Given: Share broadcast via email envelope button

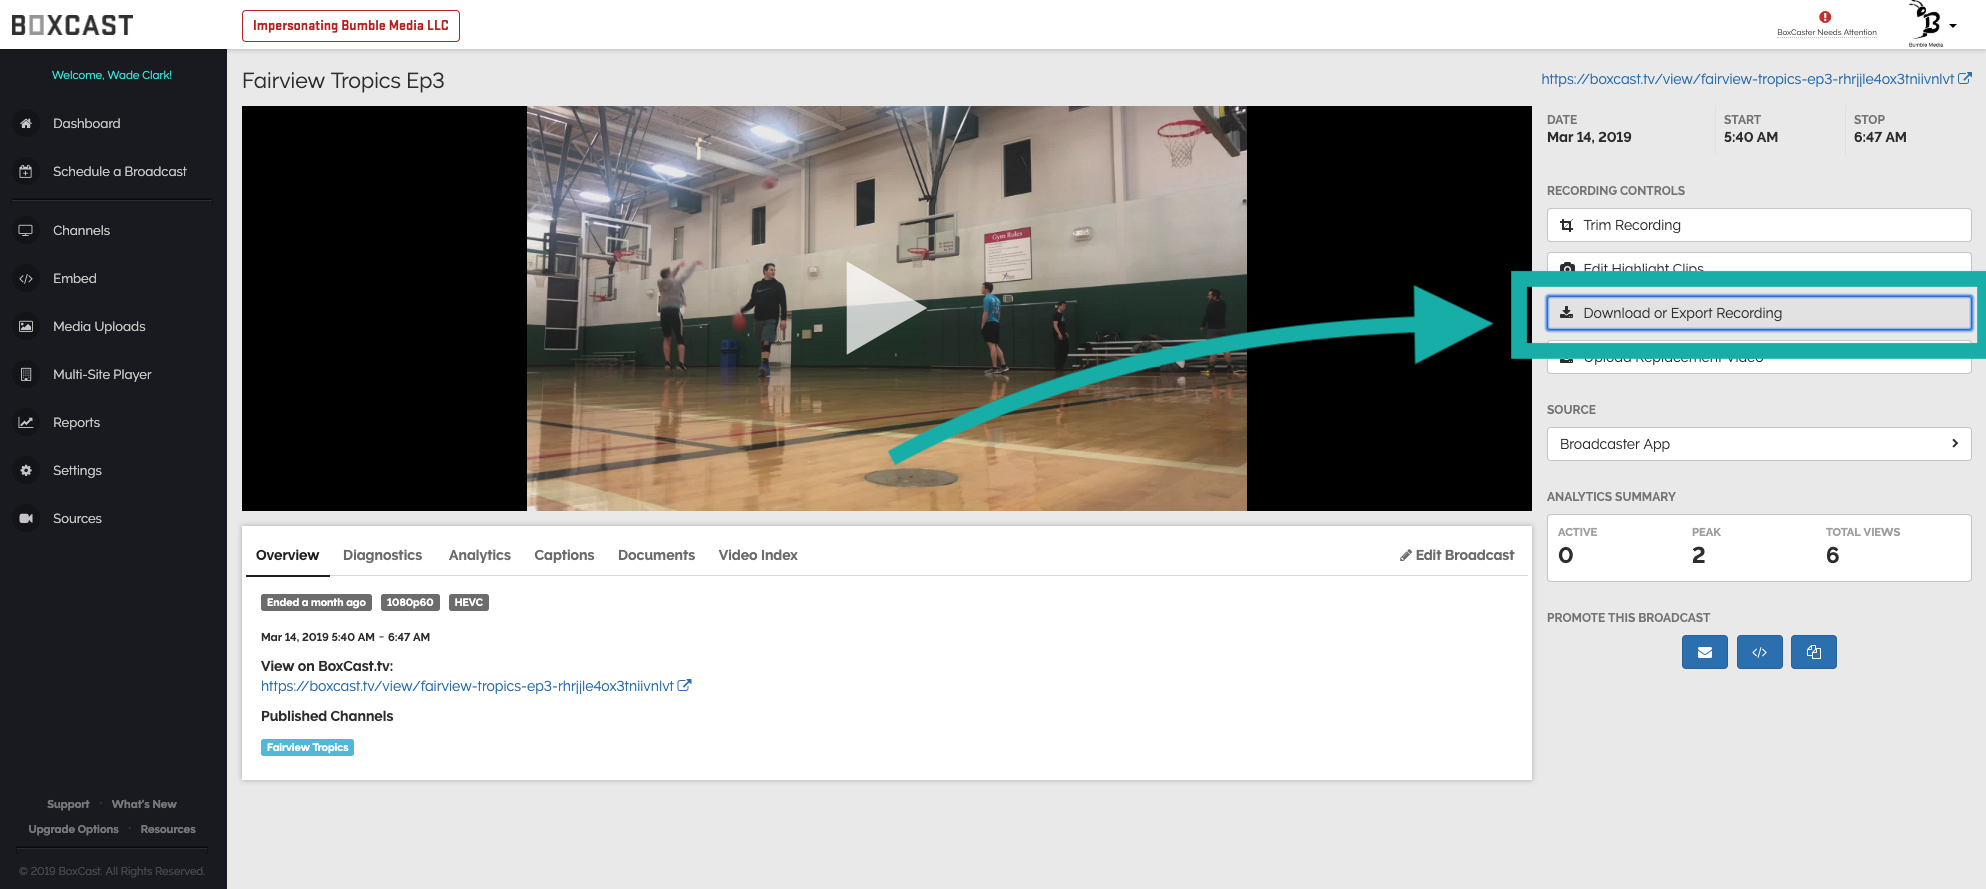Looking at the screenshot, I should click(1704, 652).
